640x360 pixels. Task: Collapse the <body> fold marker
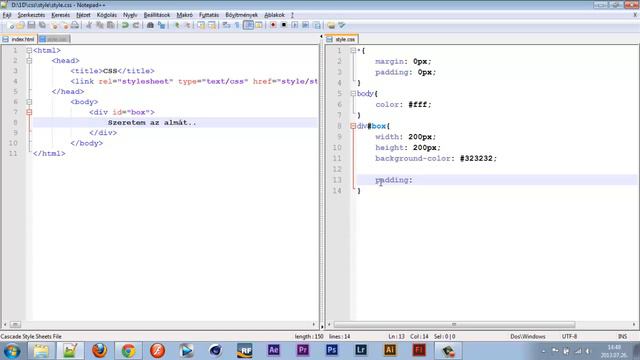[29, 102]
